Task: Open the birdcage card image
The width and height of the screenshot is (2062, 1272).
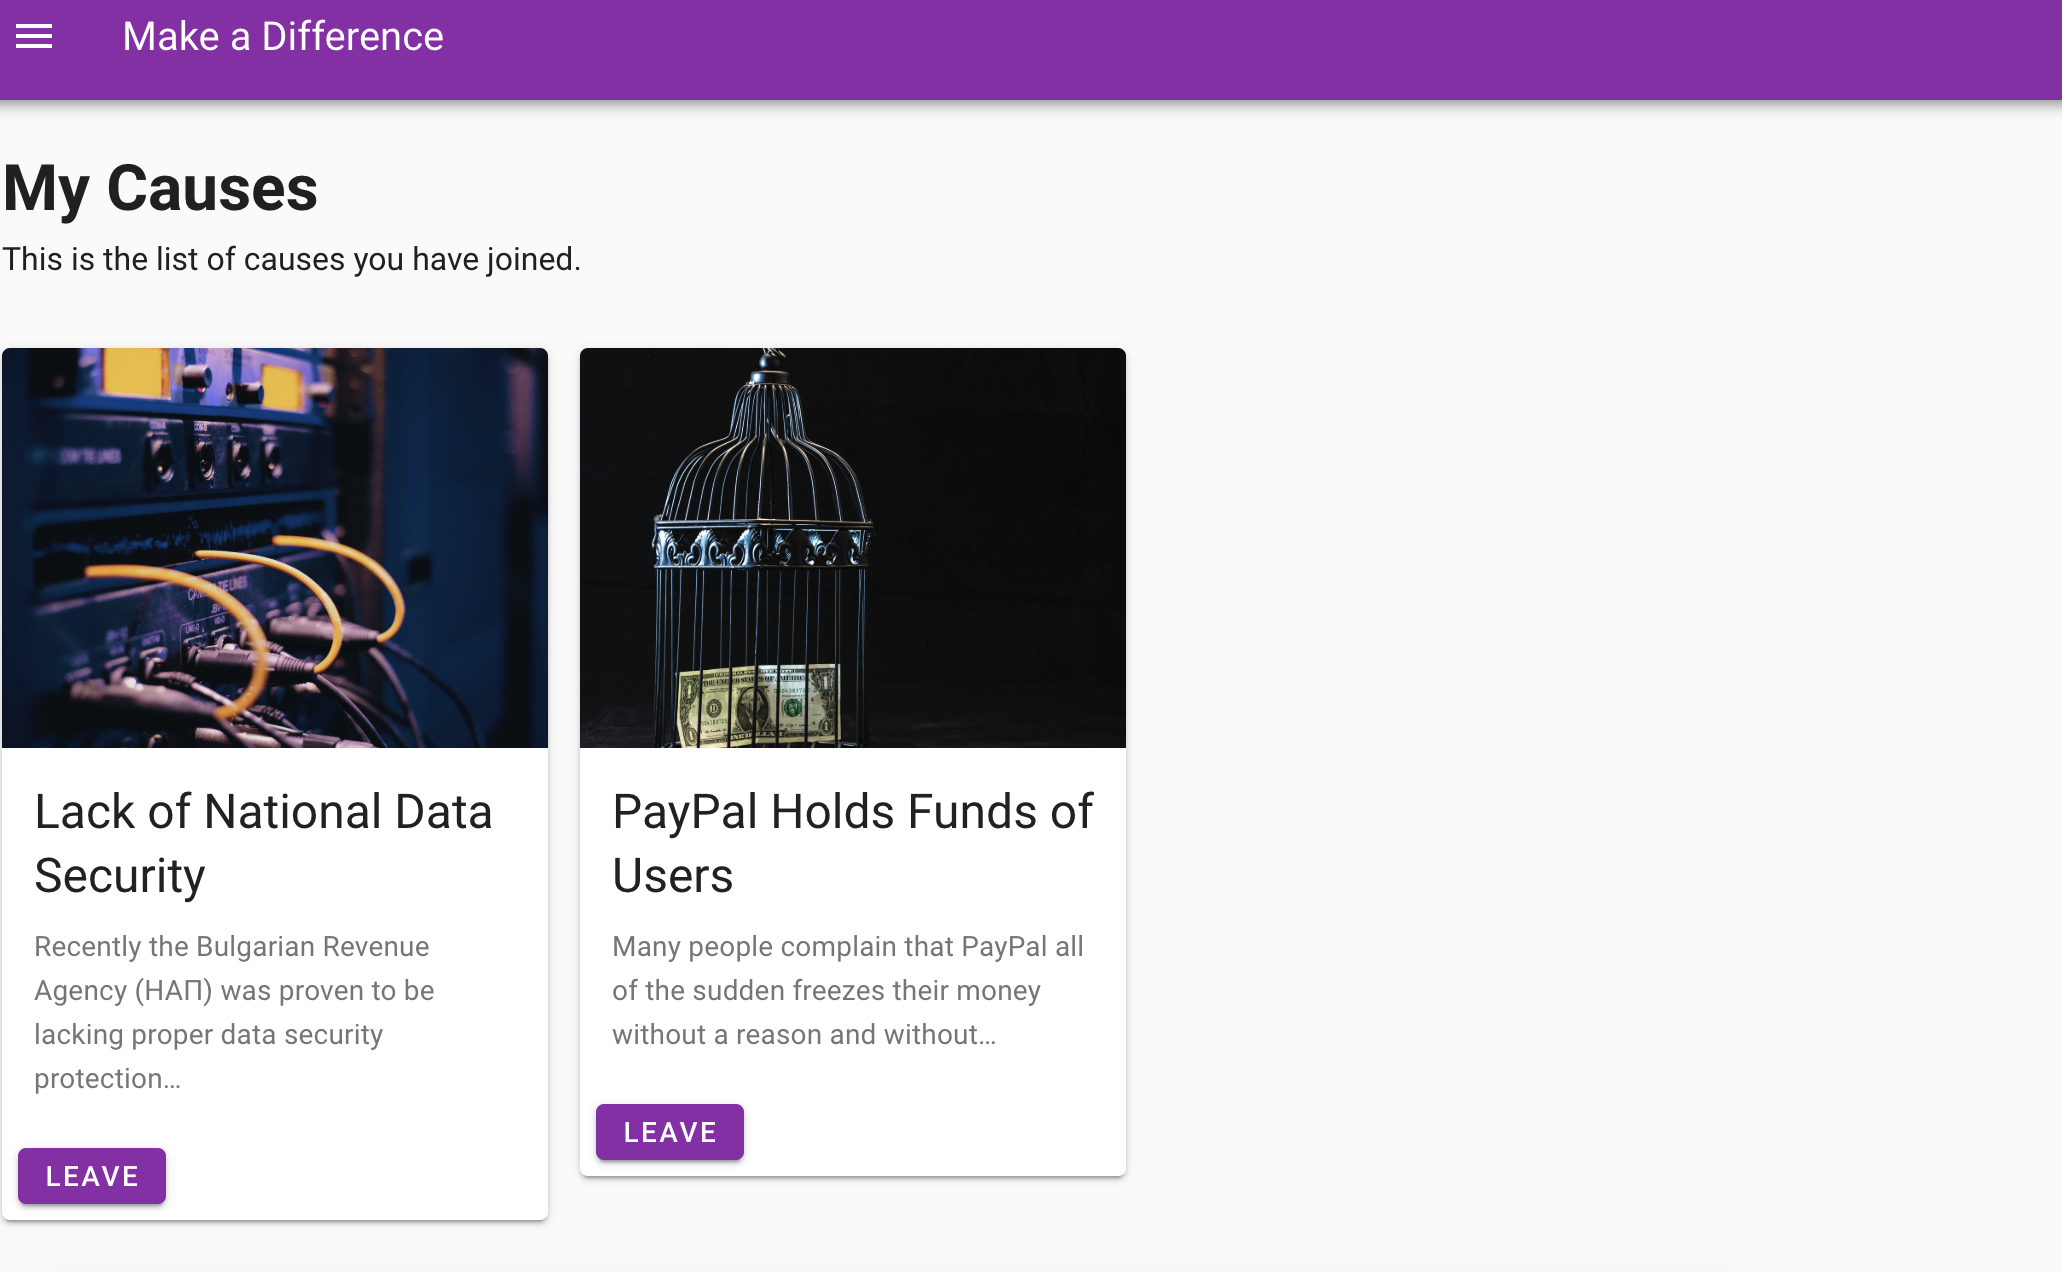Action: [853, 548]
